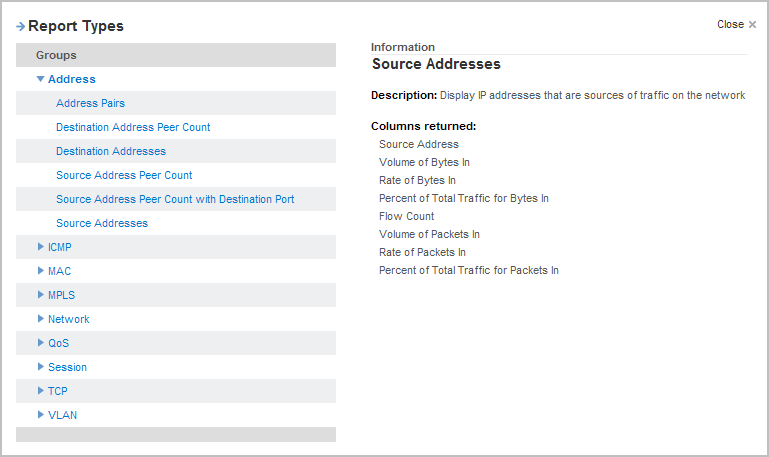Expand the Network group triangle
Image resolution: width=769 pixels, height=457 pixels.
[x=41, y=319]
